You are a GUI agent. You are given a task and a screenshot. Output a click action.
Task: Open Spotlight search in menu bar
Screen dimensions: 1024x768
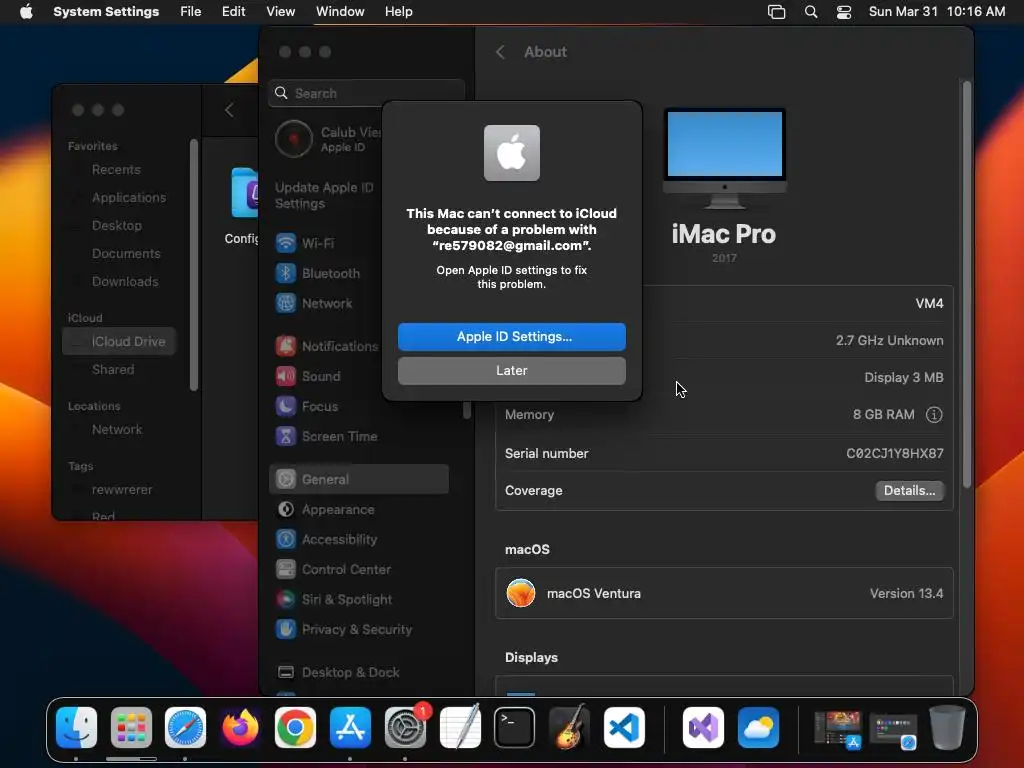[810, 12]
